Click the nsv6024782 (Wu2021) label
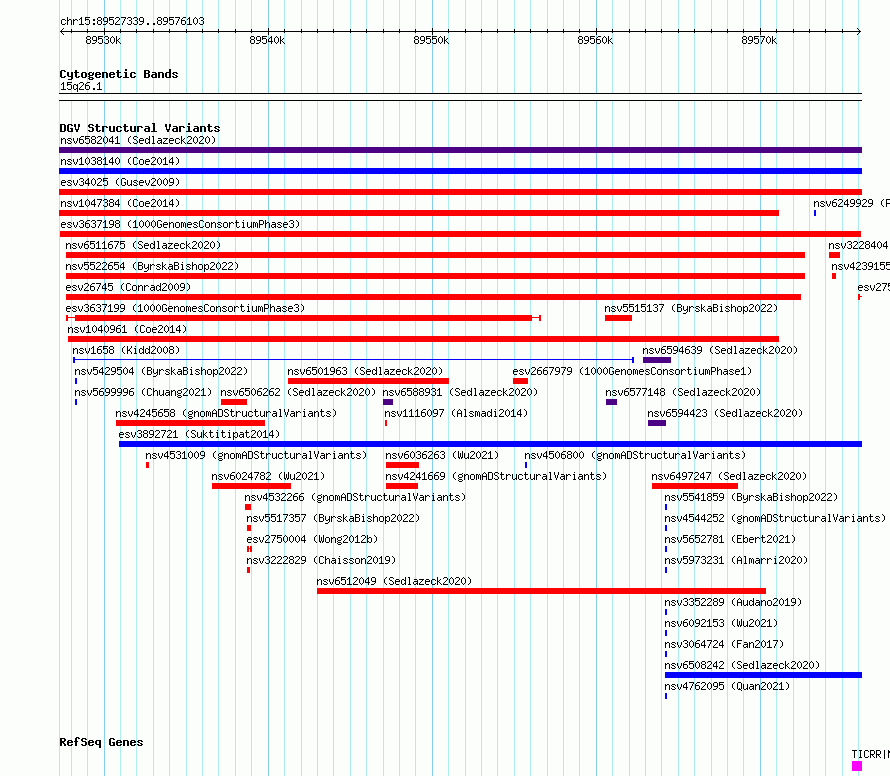The width and height of the screenshot is (890, 776). [x=268, y=476]
